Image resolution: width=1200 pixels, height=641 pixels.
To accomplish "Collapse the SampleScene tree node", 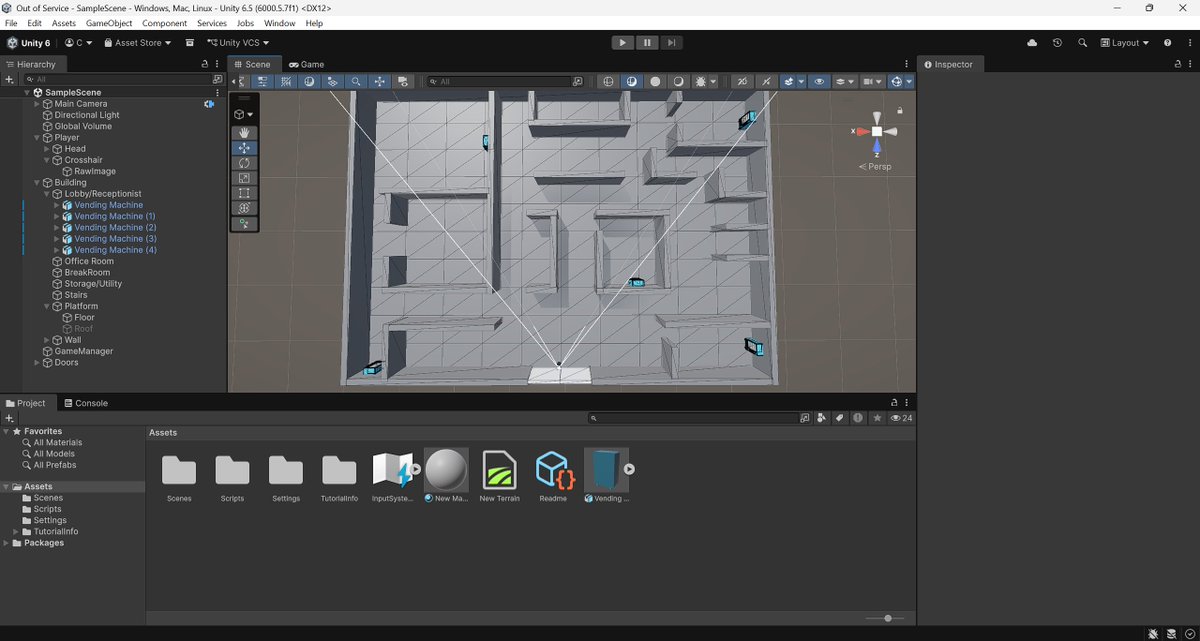I will pos(28,93).
